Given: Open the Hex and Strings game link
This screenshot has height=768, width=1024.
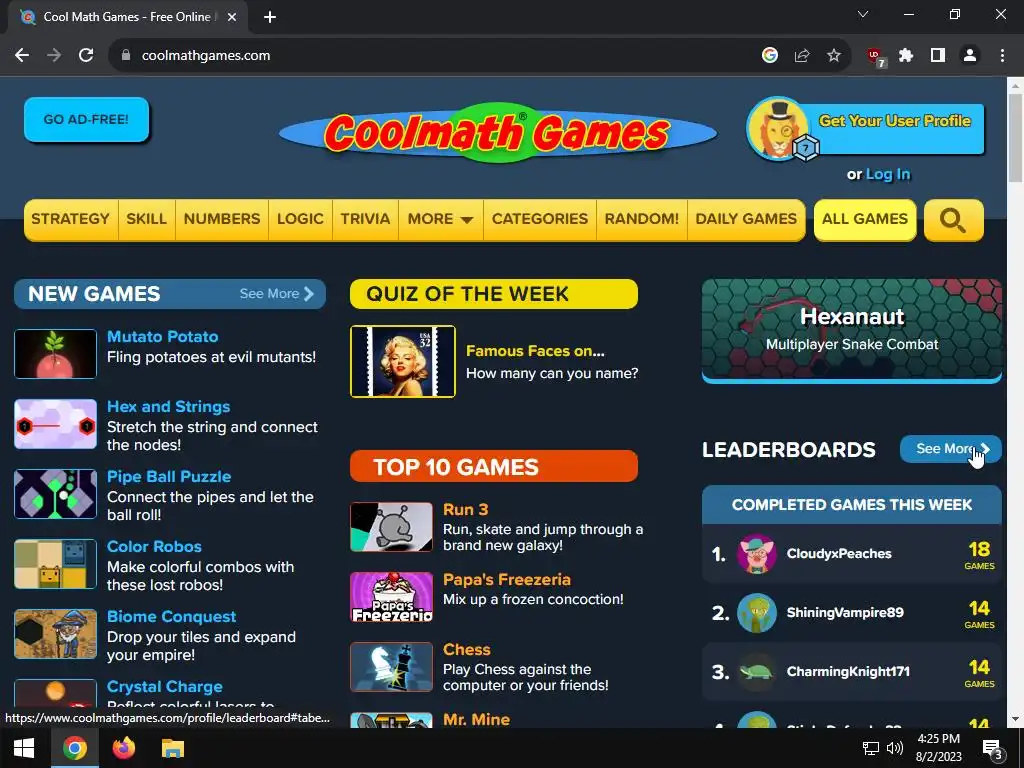Looking at the screenshot, I should [168, 407].
